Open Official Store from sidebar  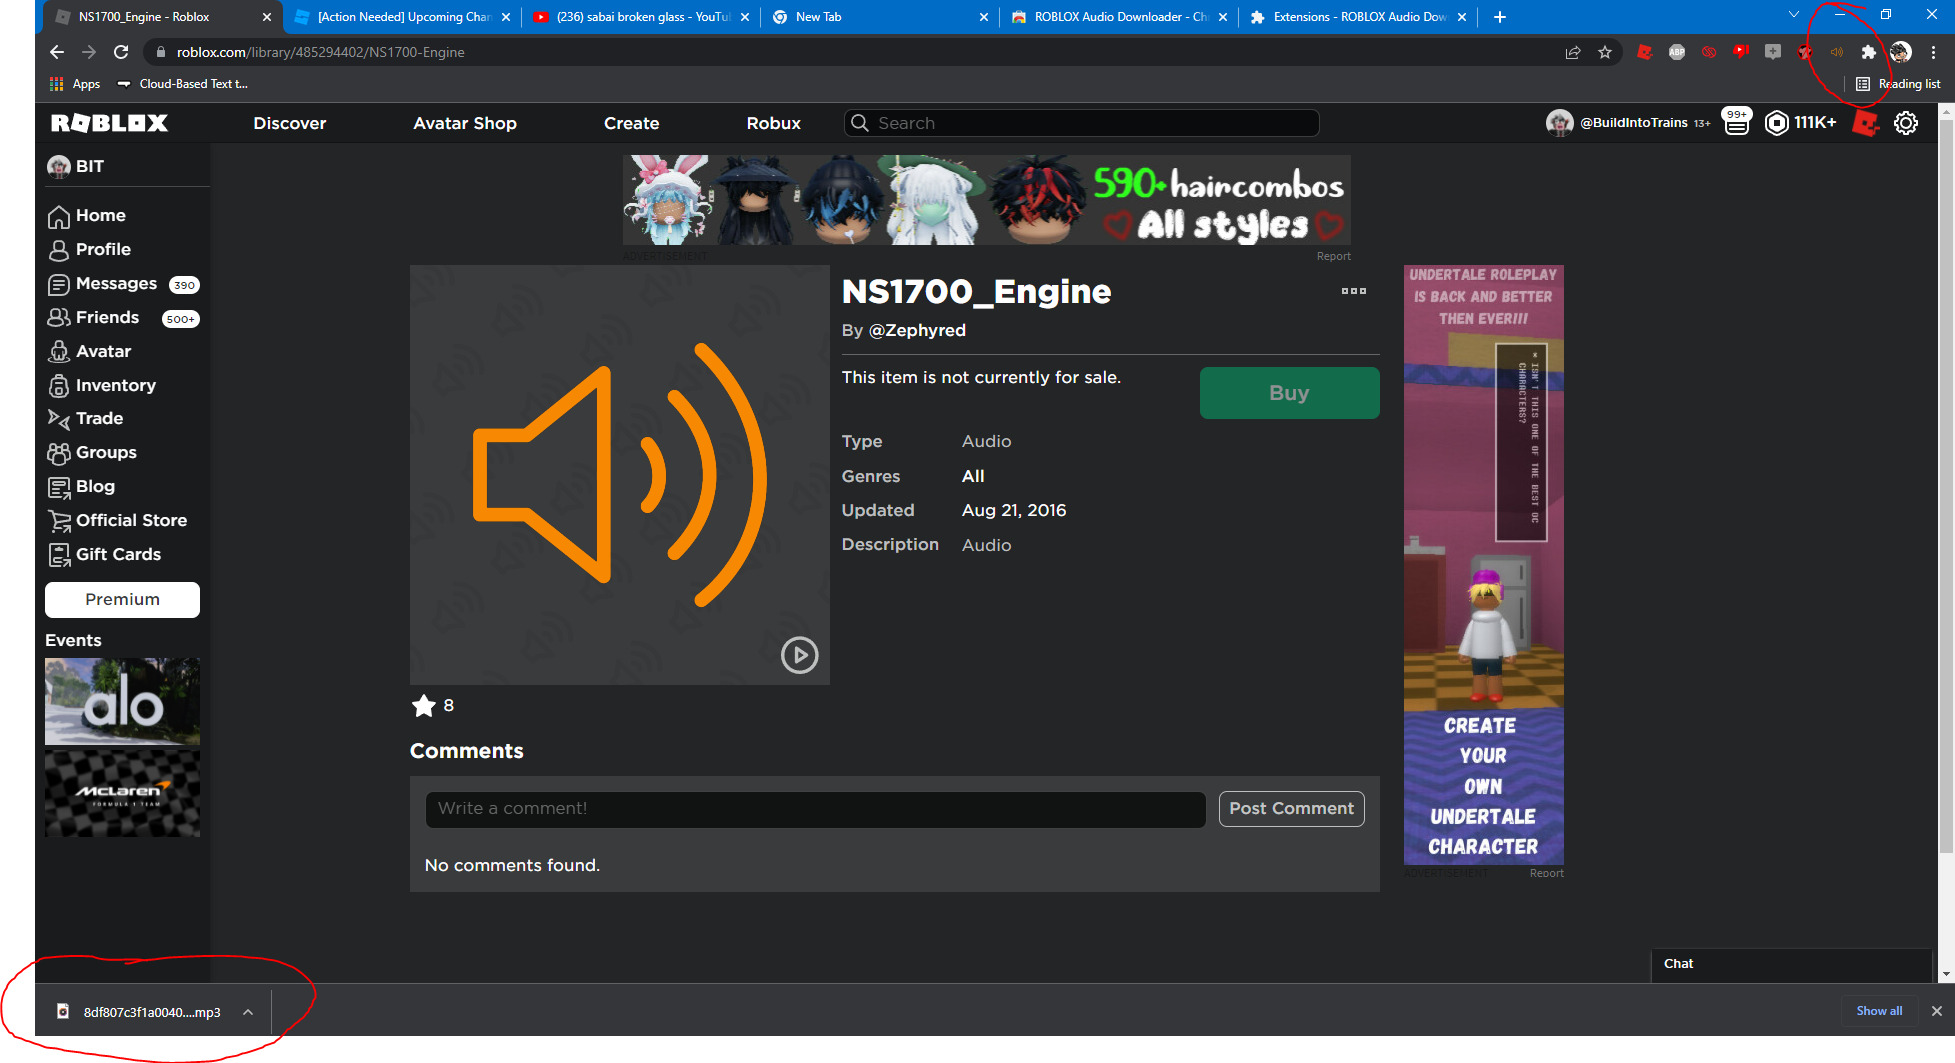[131, 520]
